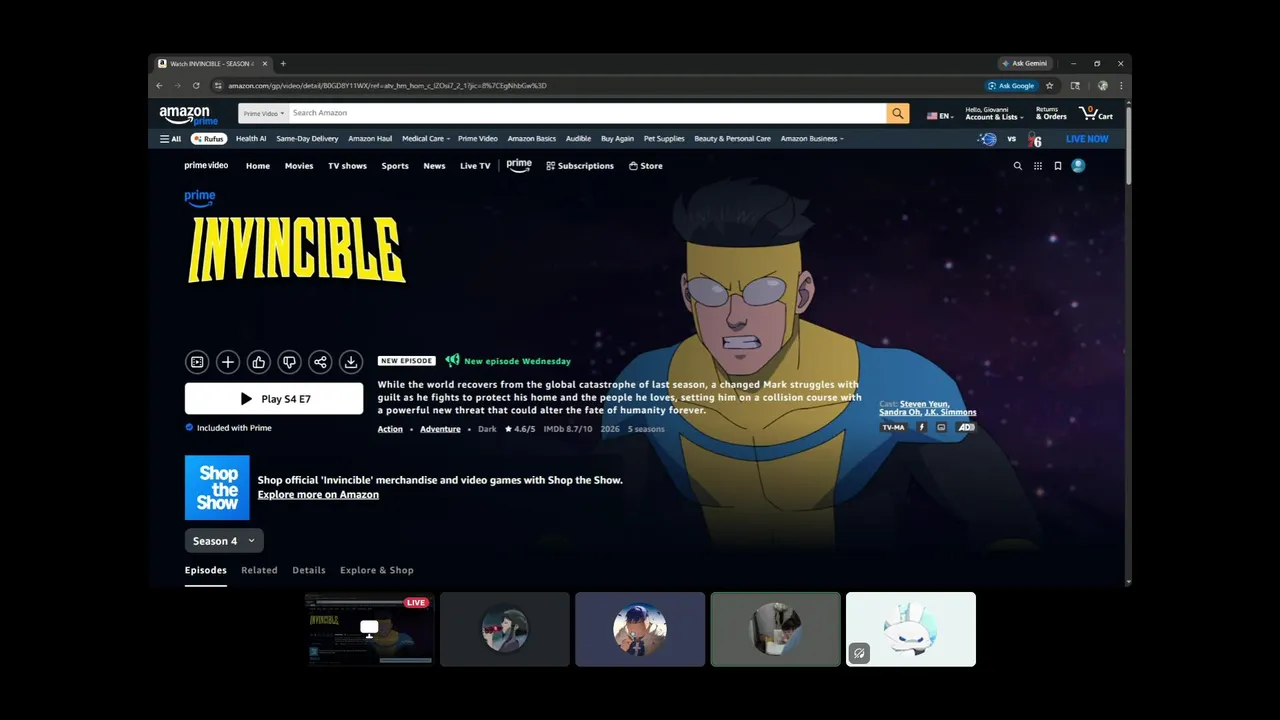Open the Prime Video search category dropdown

tap(264, 113)
